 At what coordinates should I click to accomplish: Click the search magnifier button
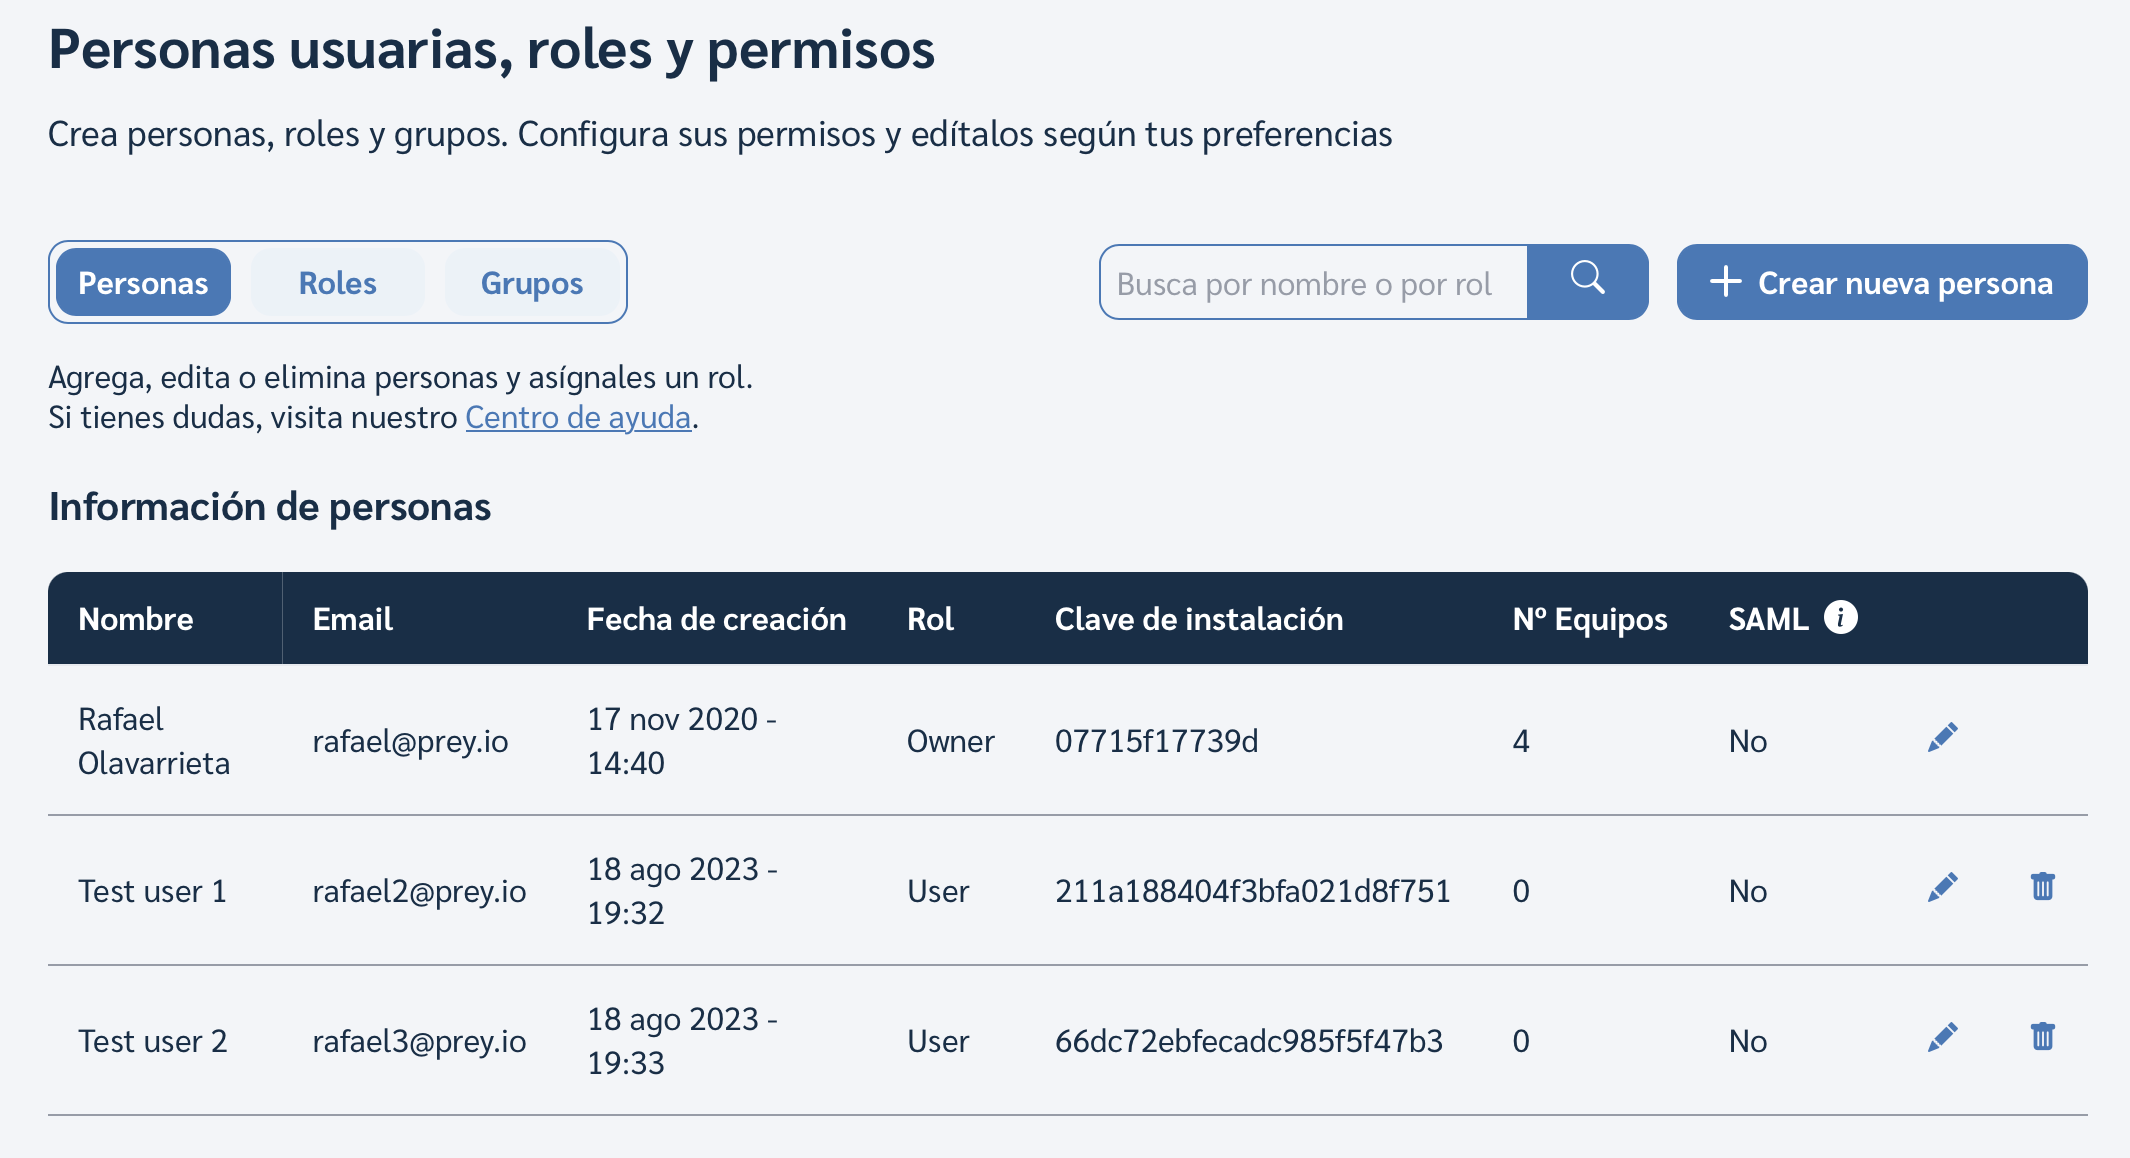(x=1588, y=282)
